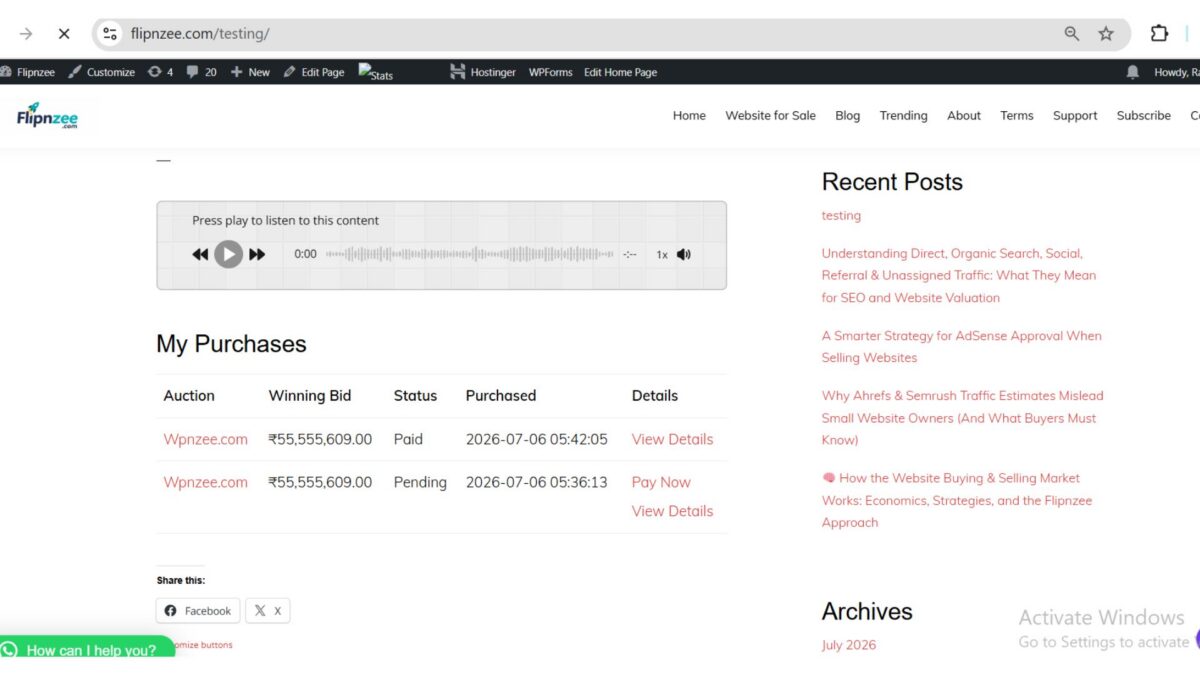The height and width of the screenshot is (675, 1200).
Task: Open the About navigation link
Action: pyautogui.click(x=964, y=116)
